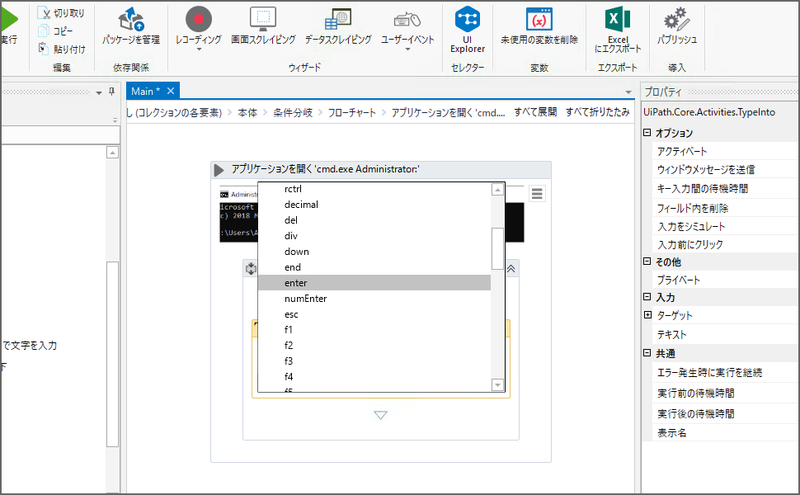Choose 'f1' from the key list
The width and height of the screenshot is (800, 495).
[x=374, y=330]
